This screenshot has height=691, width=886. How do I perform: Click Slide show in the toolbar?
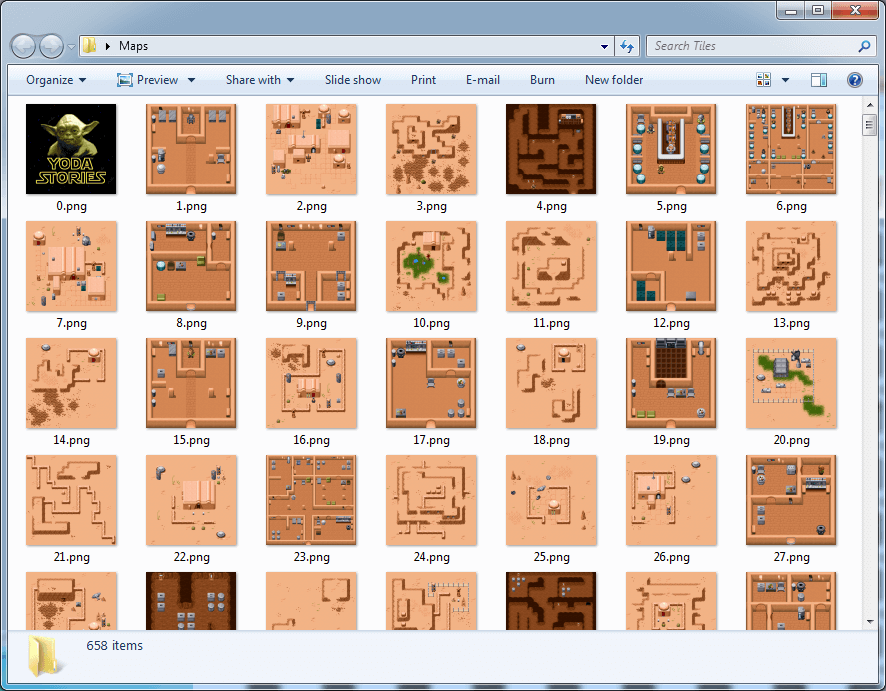352,80
